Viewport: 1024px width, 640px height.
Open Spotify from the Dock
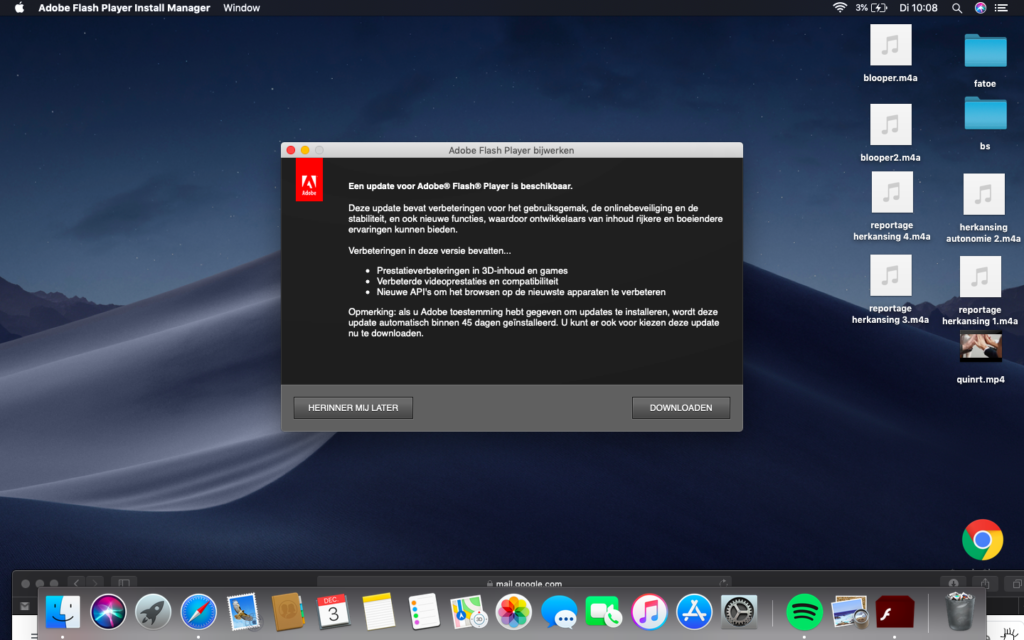pyautogui.click(x=804, y=611)
